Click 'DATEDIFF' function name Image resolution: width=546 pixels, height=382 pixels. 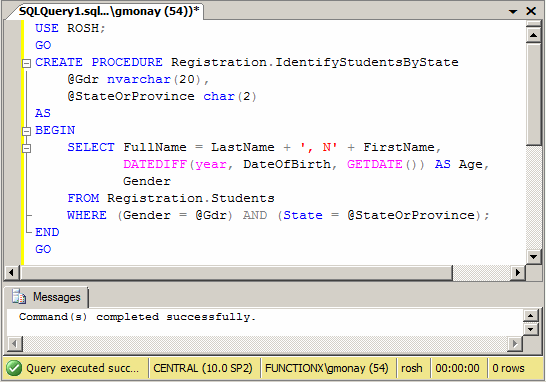click(x=155, y=164)
